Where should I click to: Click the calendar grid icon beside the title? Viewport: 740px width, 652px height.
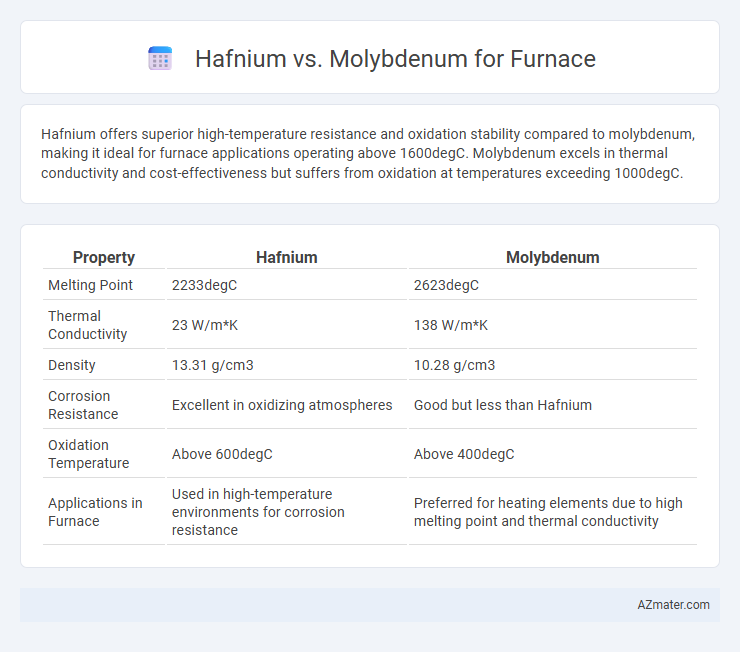(160, 59)
